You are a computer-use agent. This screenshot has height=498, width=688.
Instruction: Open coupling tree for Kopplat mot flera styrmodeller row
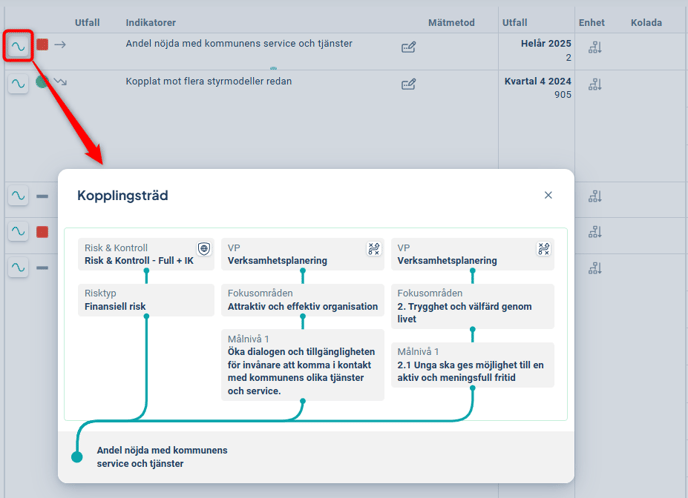(18, 83)
